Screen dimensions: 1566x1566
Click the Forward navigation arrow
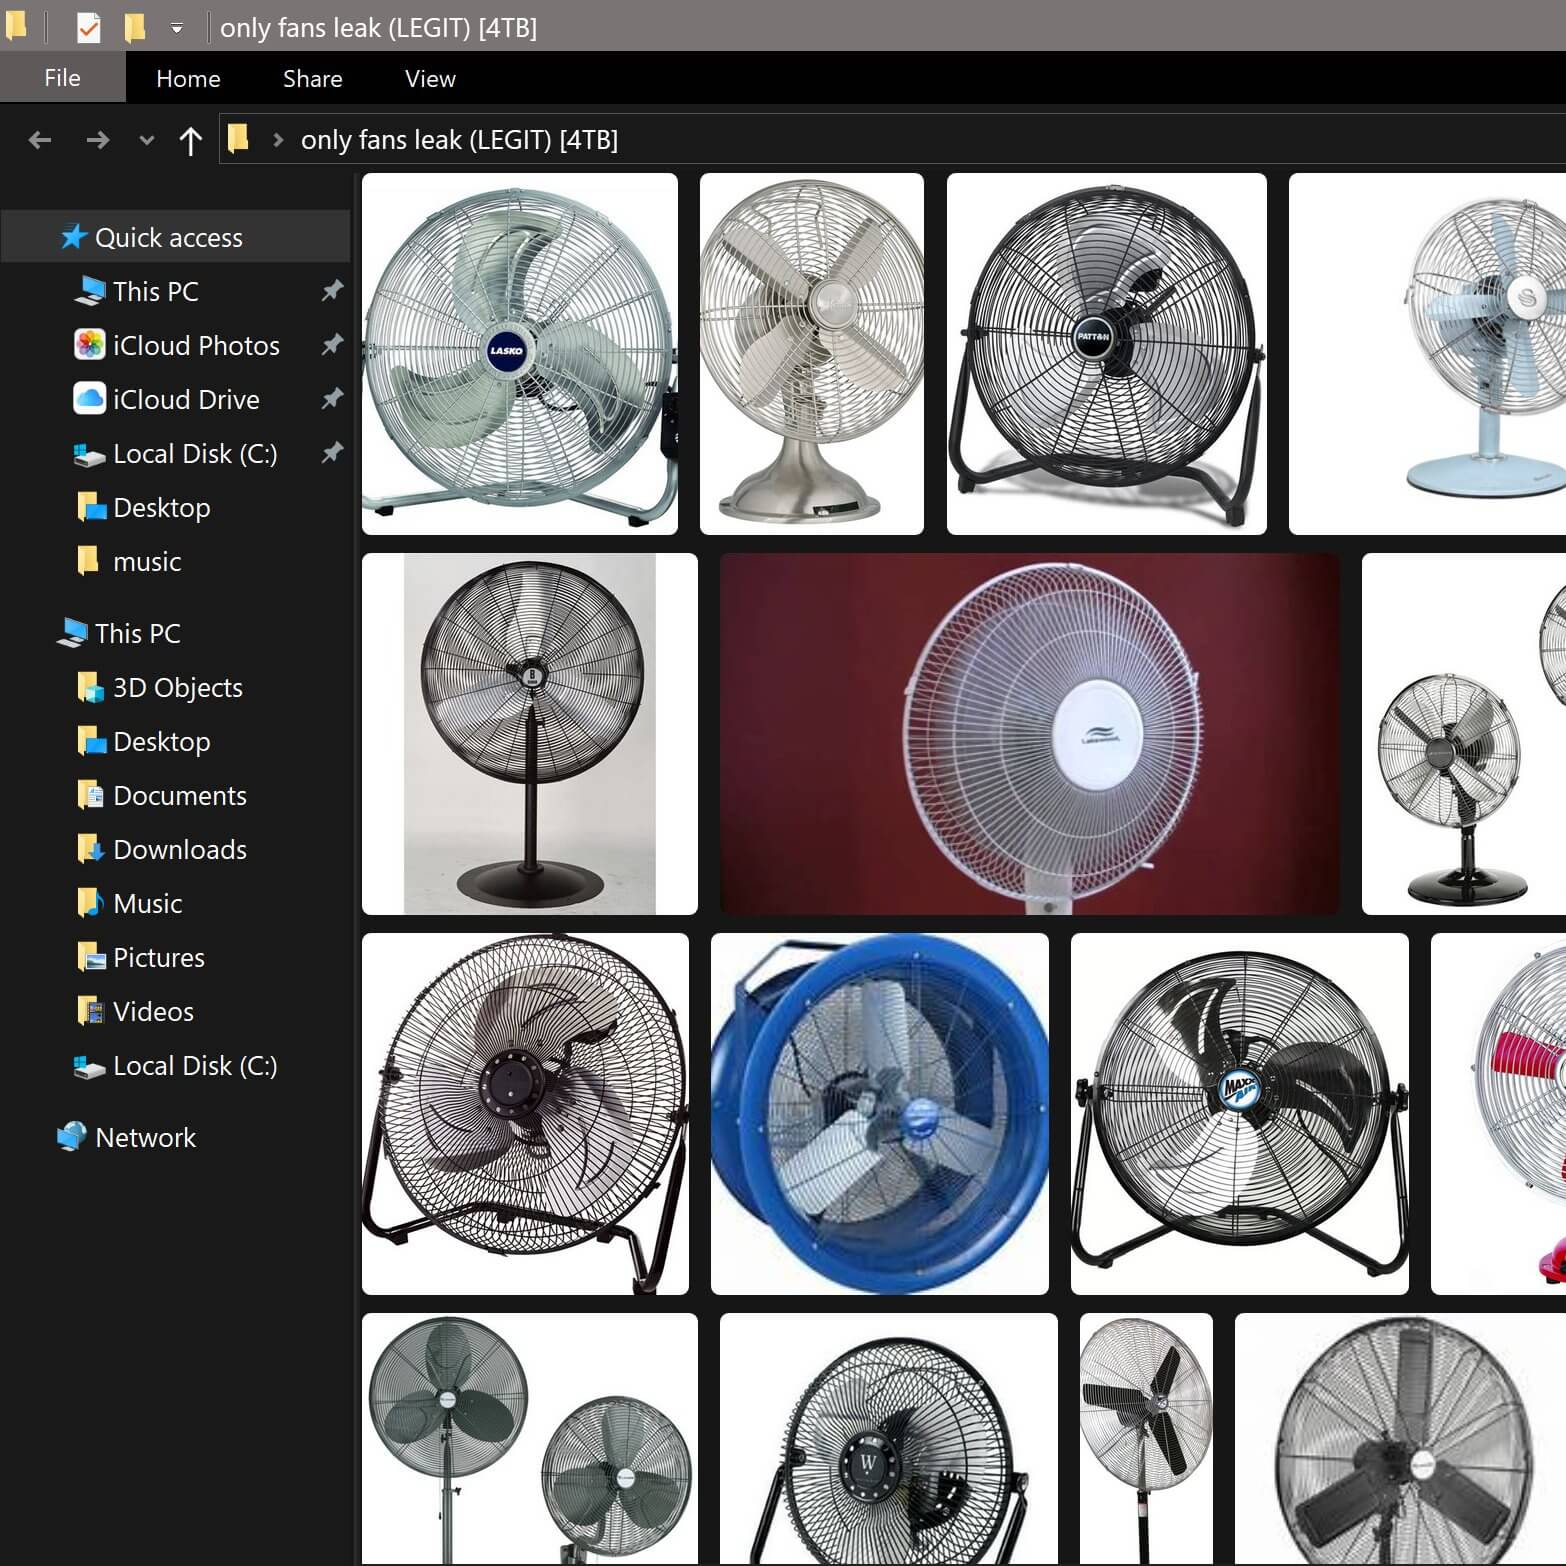coord(97,140)
